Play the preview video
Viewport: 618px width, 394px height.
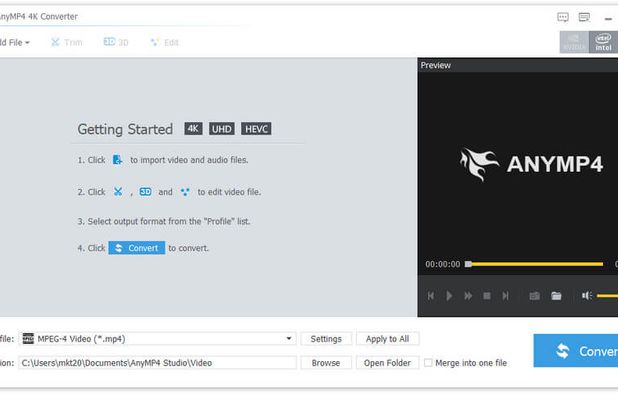[x=449, y=296]
